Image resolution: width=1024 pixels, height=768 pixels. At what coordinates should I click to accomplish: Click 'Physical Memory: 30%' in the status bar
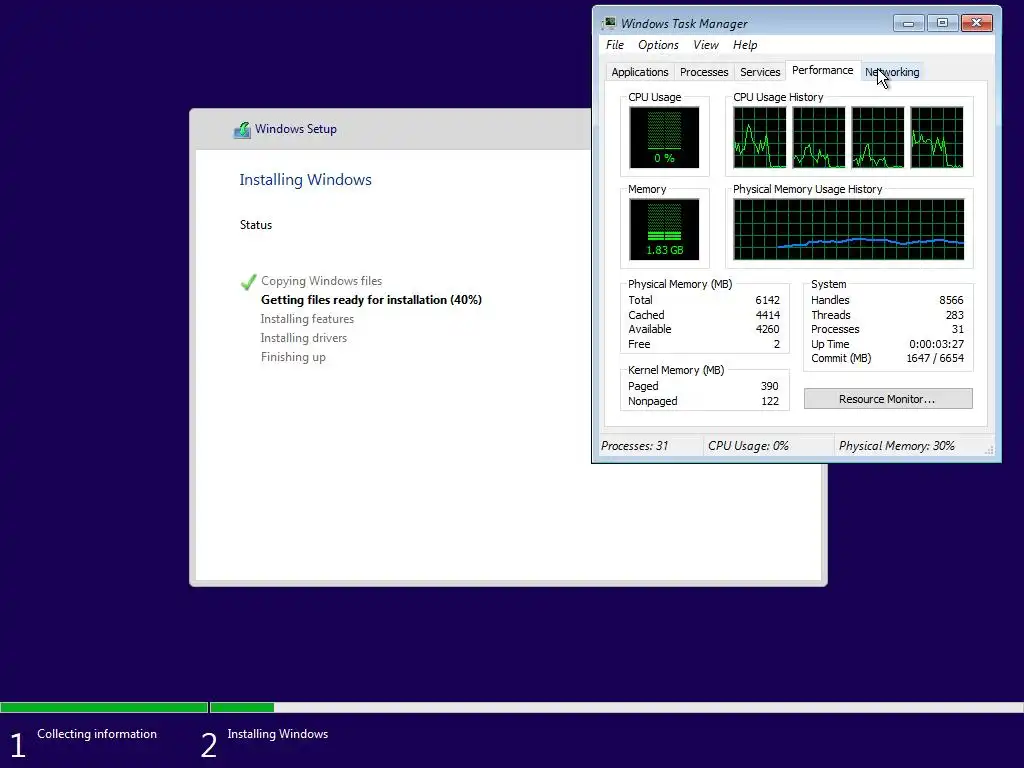tap(897, 446)
